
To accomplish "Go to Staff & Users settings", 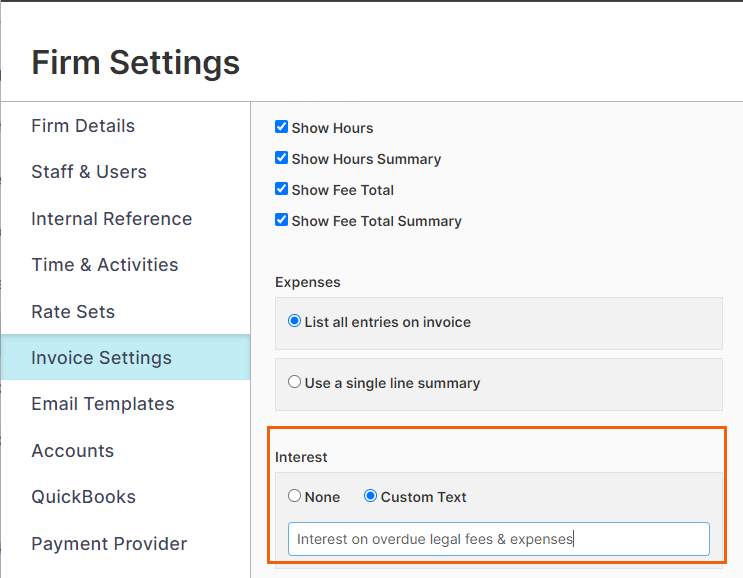I will 89,172.
